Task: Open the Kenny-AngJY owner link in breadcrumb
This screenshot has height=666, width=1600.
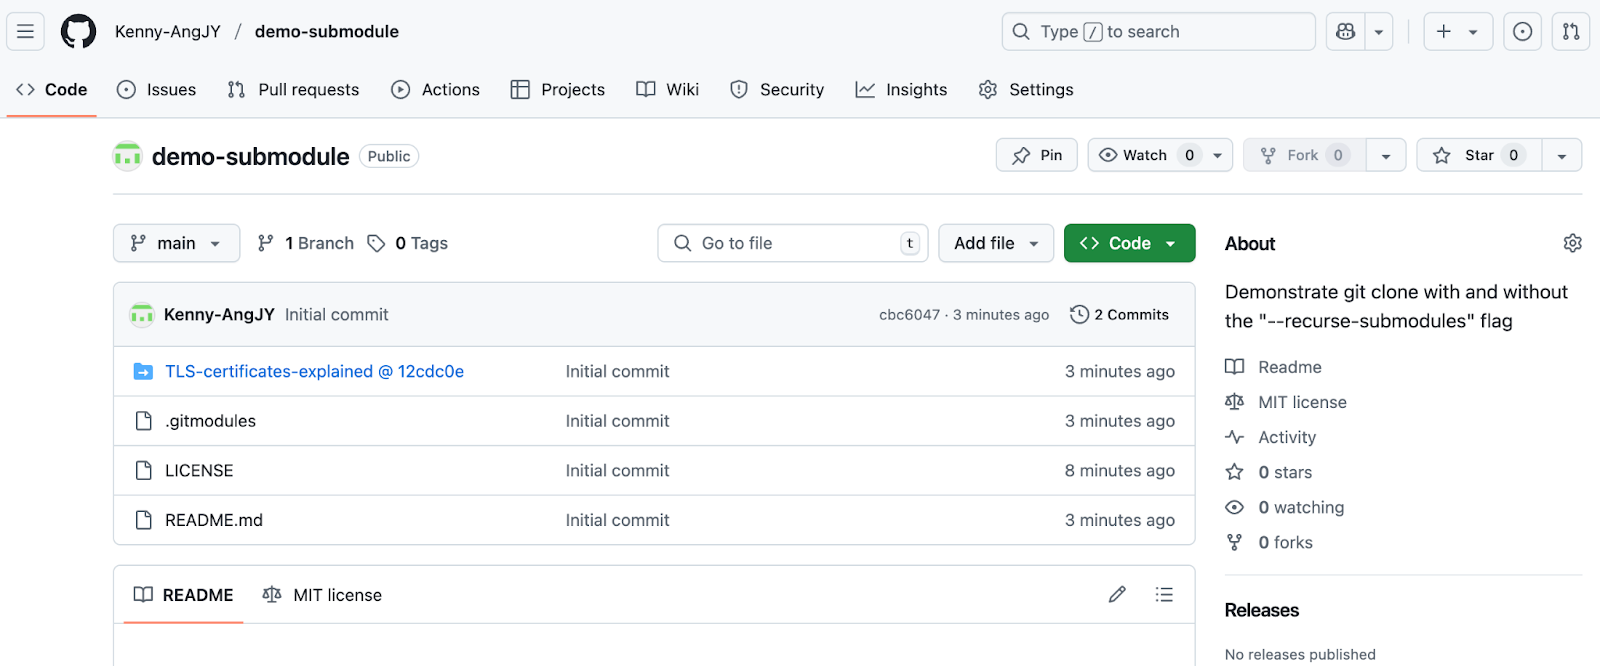Action: (168, 32)
